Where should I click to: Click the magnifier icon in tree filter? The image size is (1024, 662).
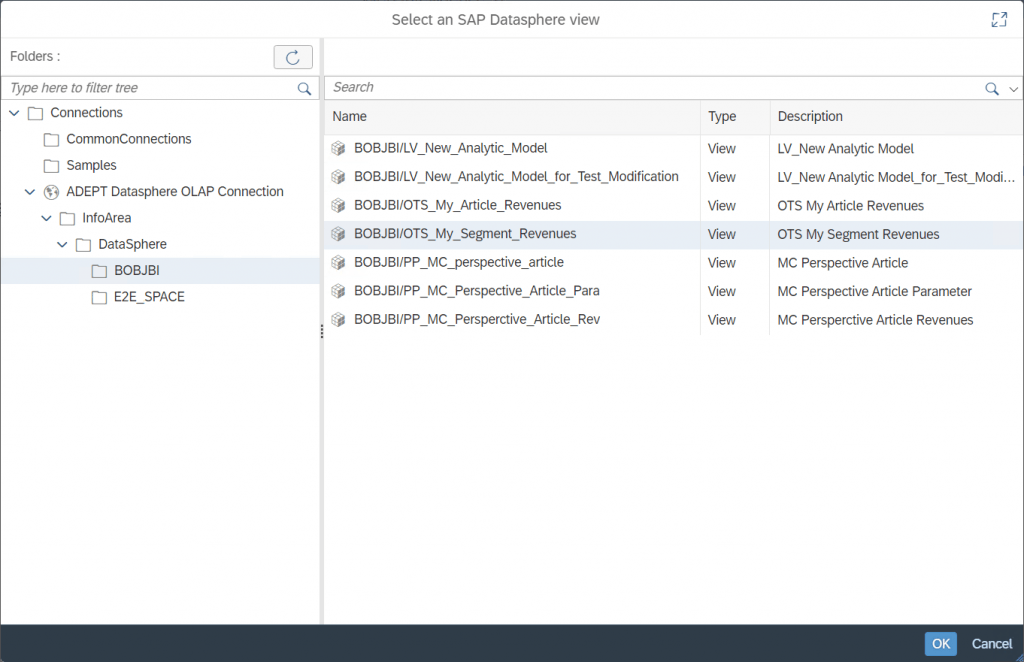304,88
